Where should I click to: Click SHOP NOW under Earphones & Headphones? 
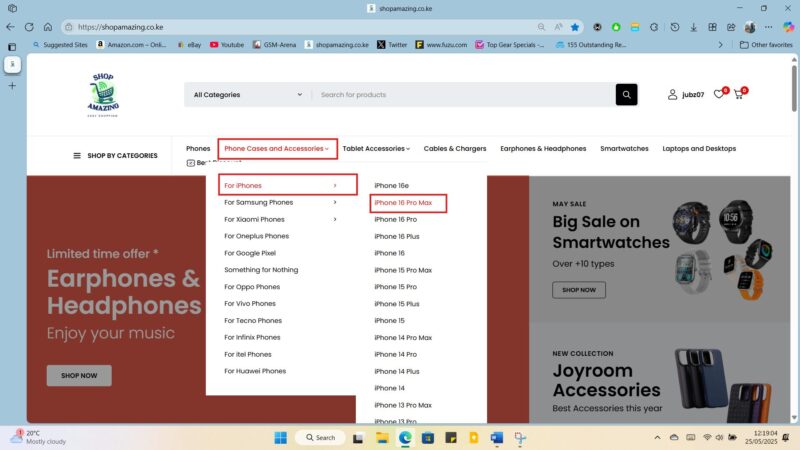(79, 376)
